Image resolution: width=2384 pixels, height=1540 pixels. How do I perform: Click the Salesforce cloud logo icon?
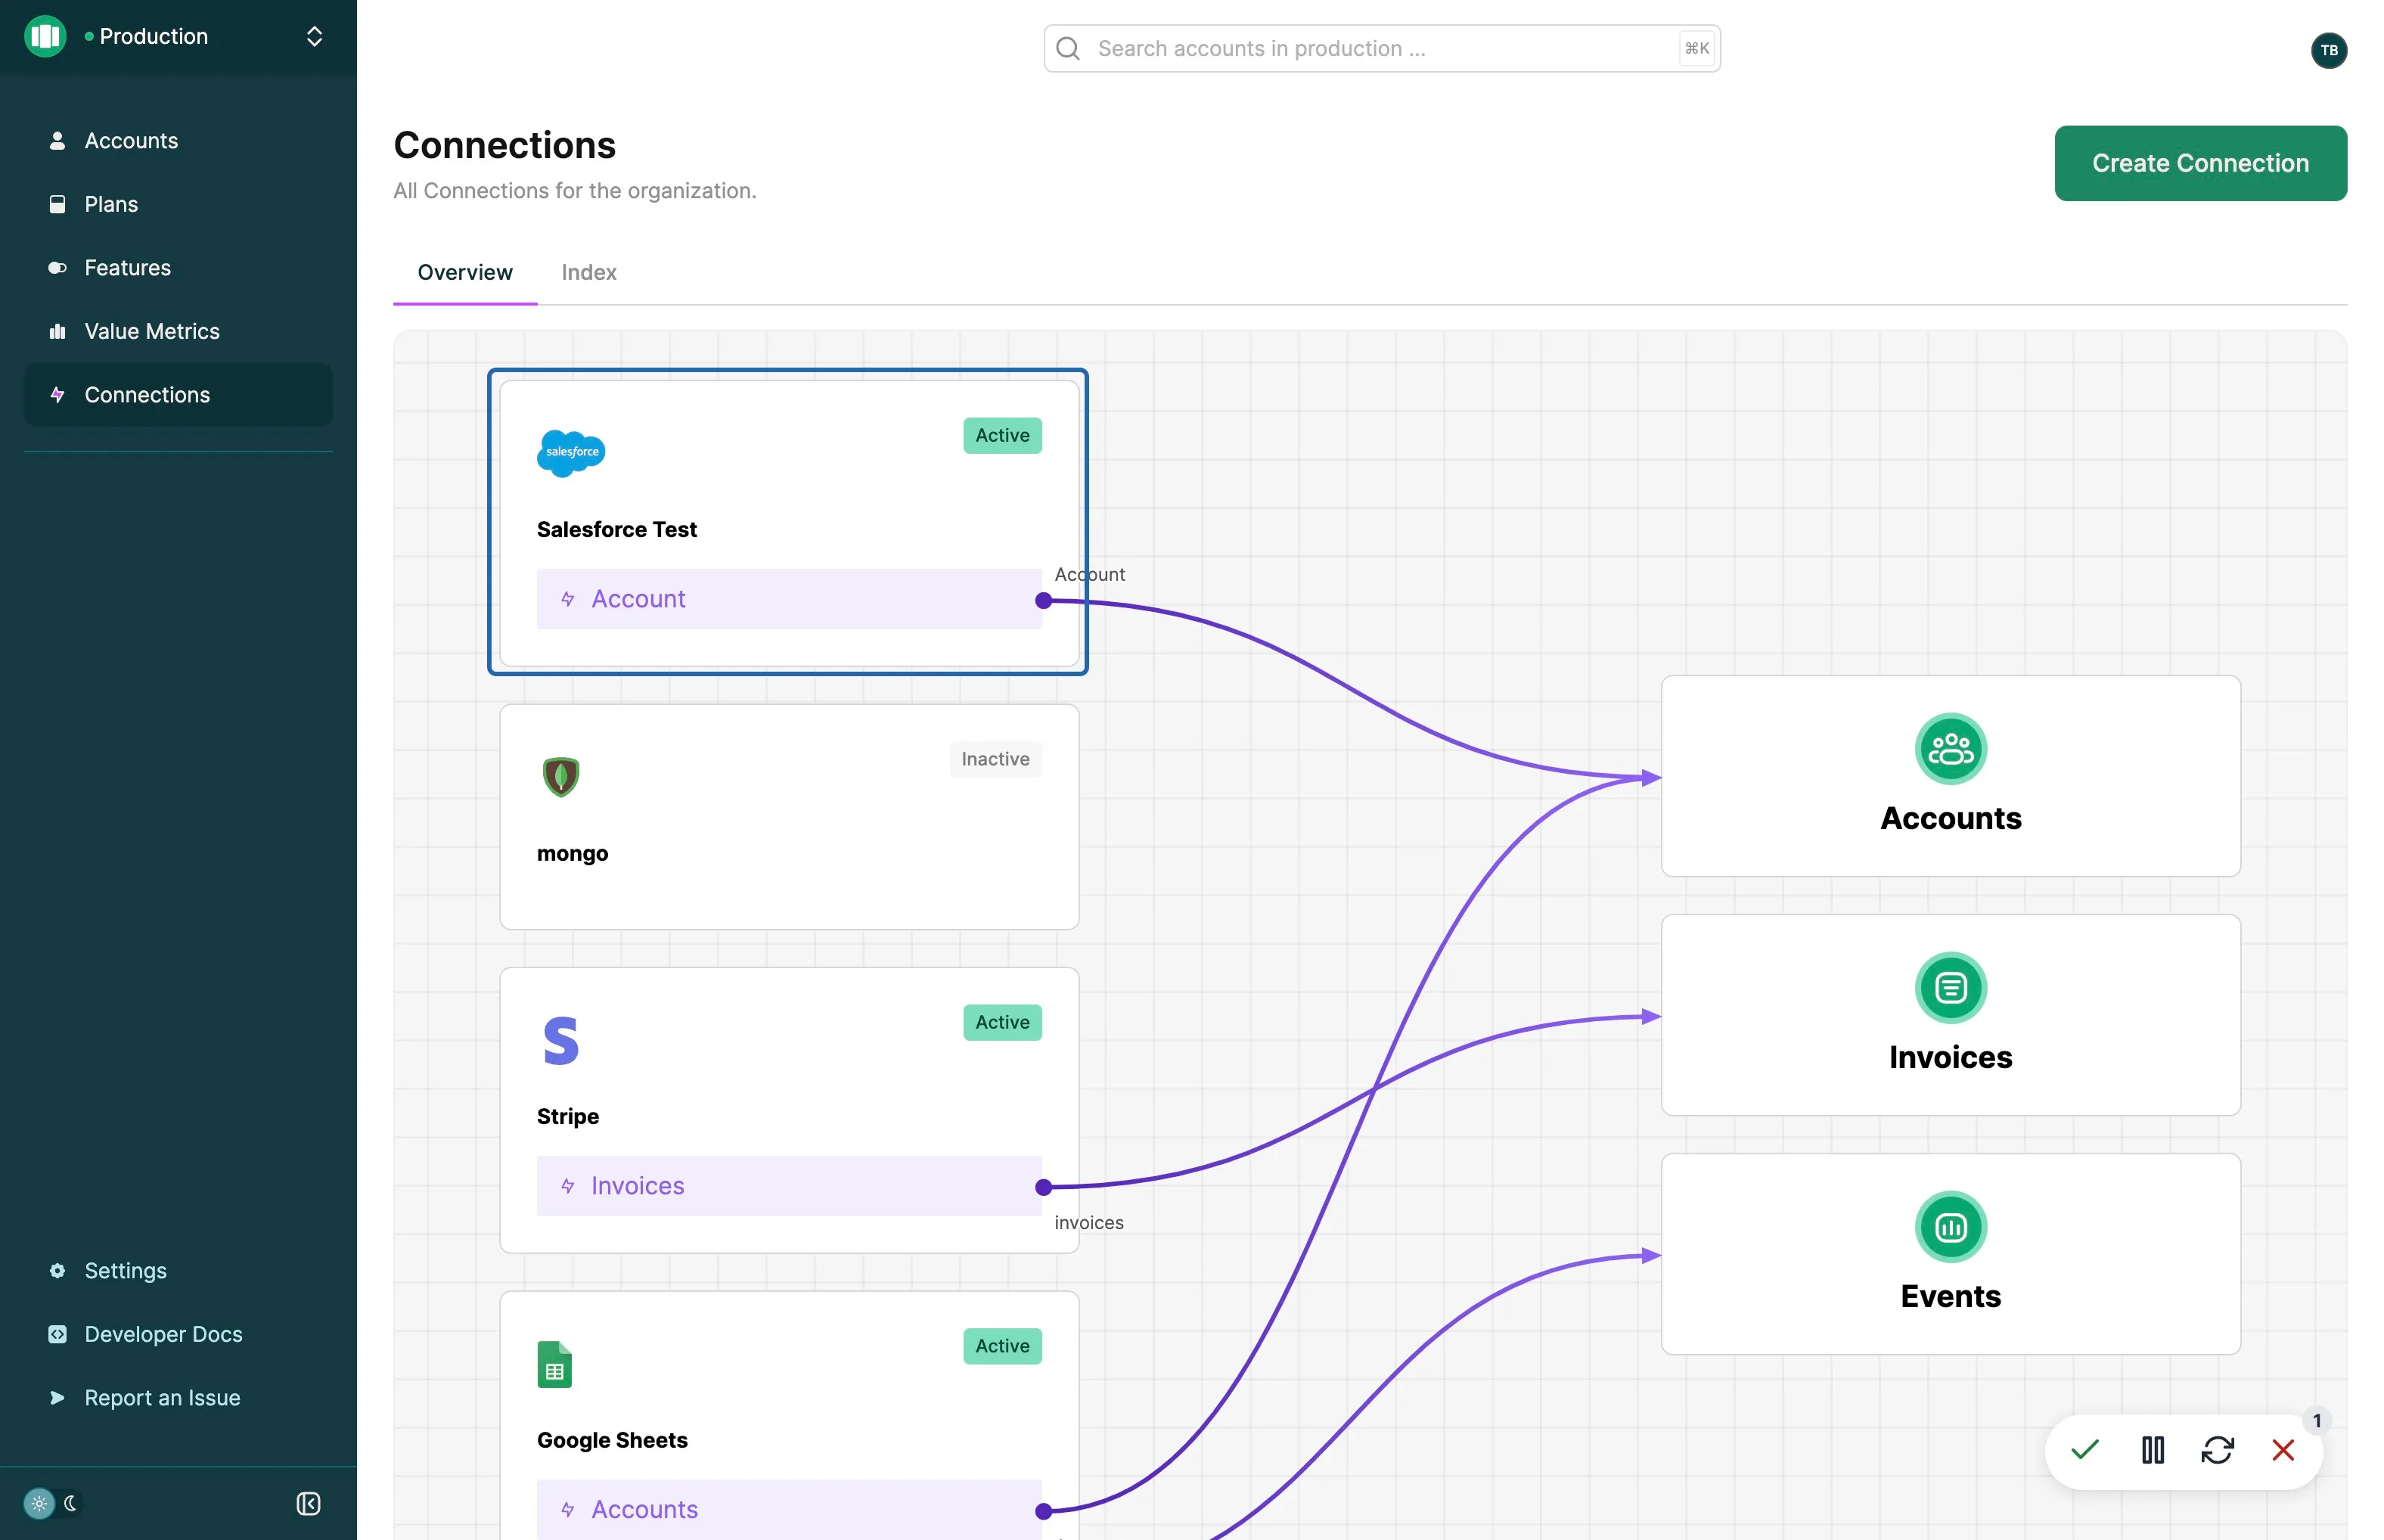(571, 453)
